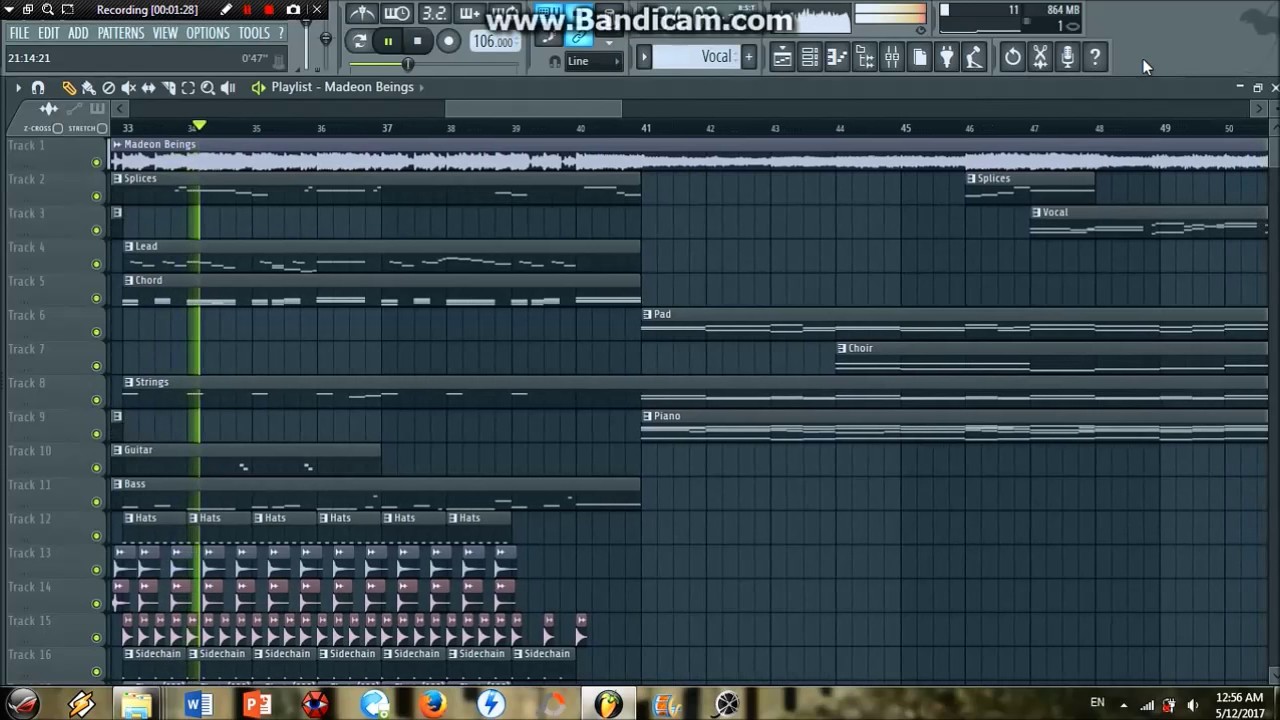Image resolution: width=1280 pixels, height=720 pixels.
Task: Select the Paint brush tool
Action: tap(89, 88)
